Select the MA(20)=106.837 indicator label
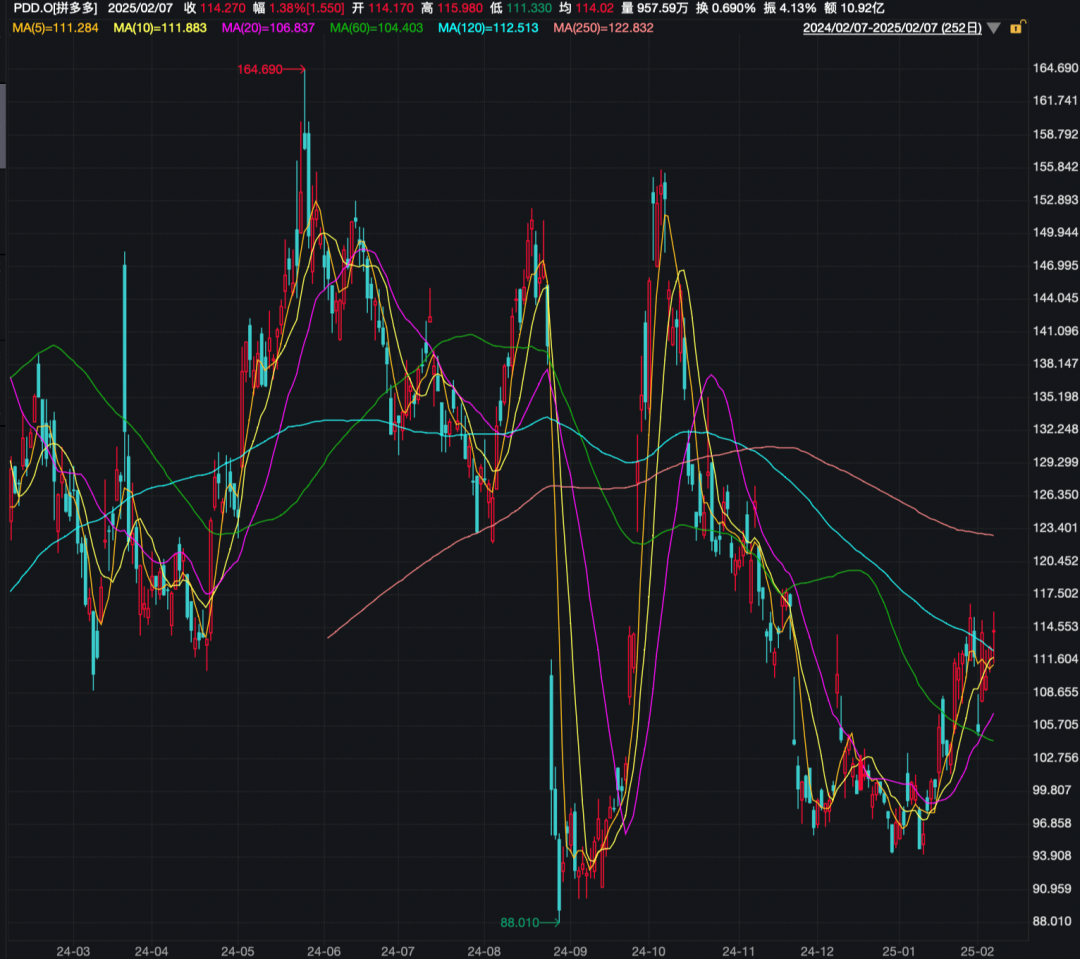The width and height of the screenshot is (1080, 959). coord(268,28)
